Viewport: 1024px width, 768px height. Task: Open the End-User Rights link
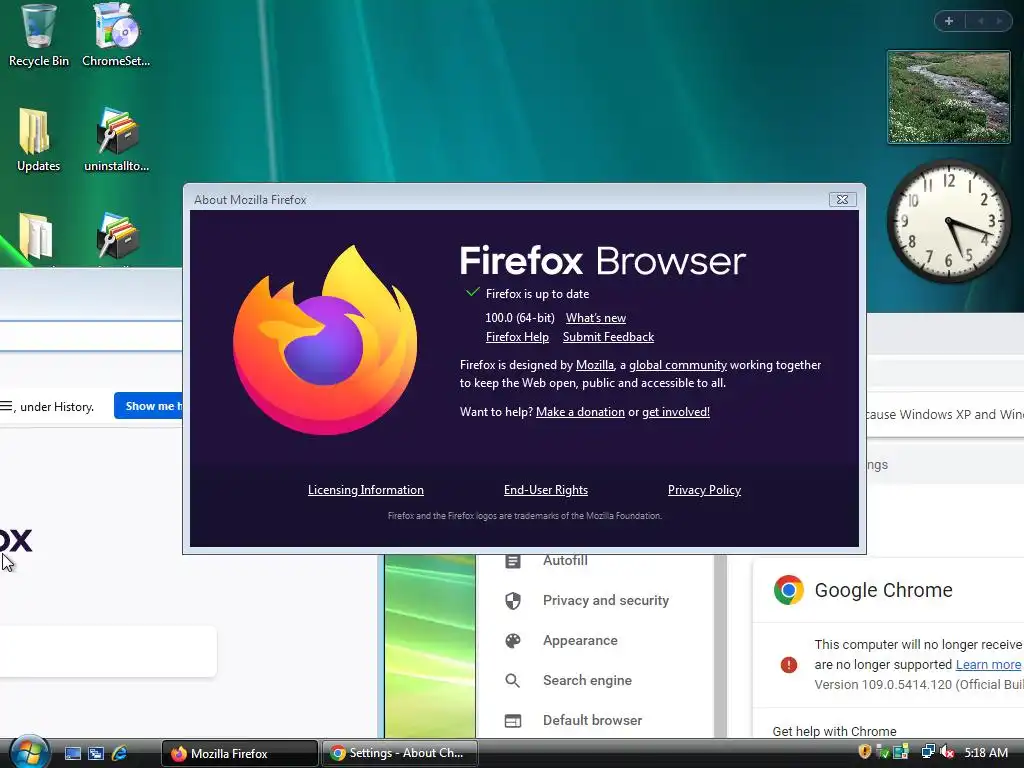click(546, 490)
